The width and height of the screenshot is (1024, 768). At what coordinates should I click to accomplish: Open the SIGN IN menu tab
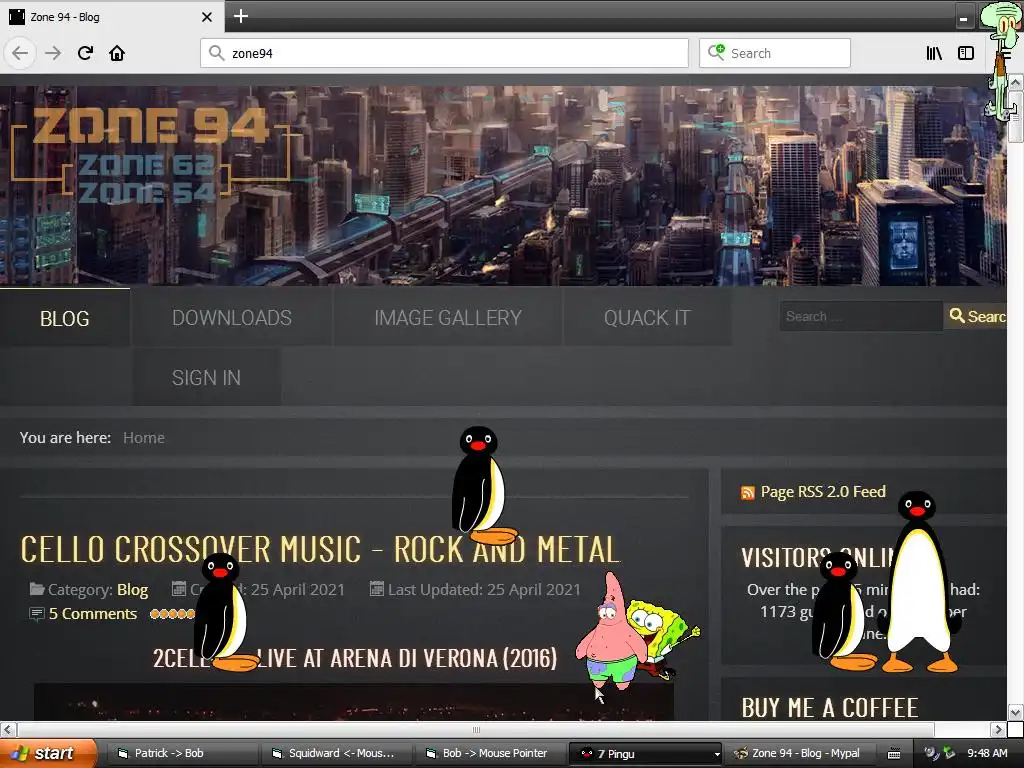coord(206,377)
